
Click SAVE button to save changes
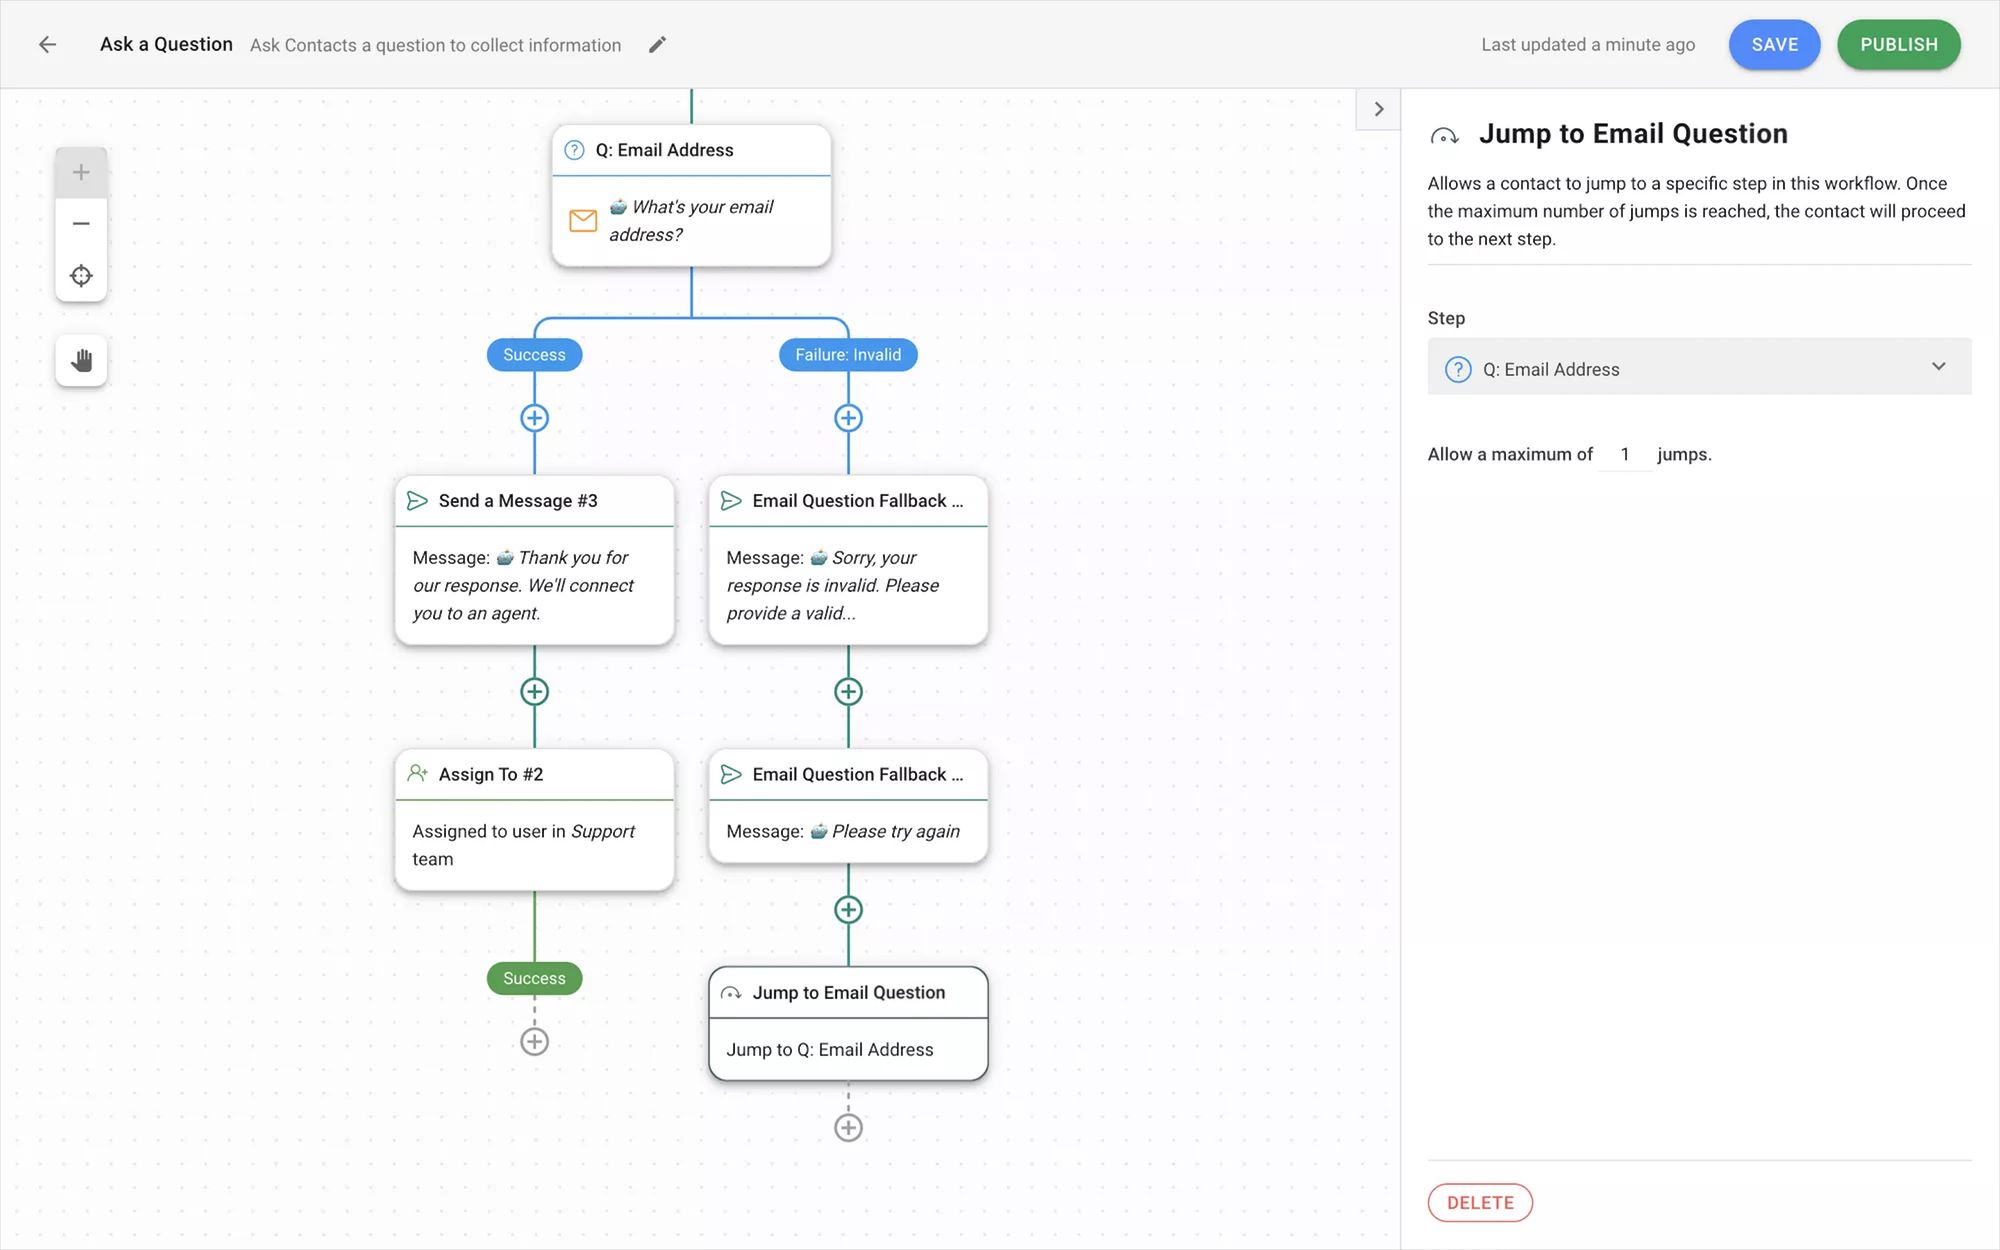coord(1774,45)
